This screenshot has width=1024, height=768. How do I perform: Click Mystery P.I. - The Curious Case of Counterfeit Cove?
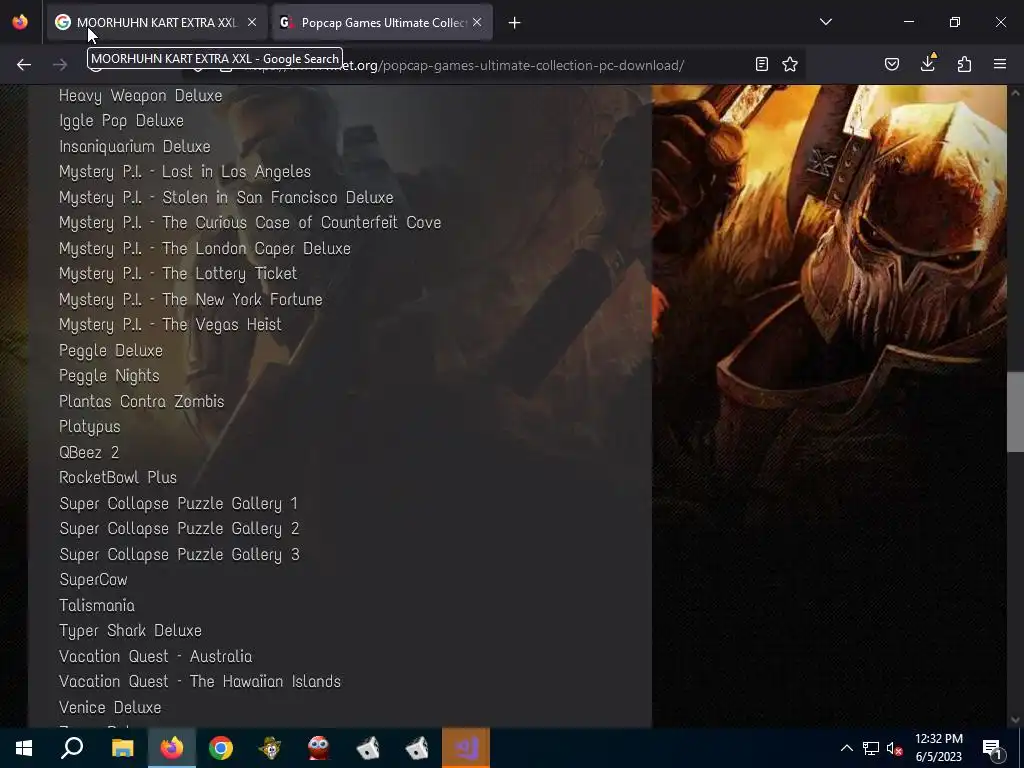click(250, 223)
